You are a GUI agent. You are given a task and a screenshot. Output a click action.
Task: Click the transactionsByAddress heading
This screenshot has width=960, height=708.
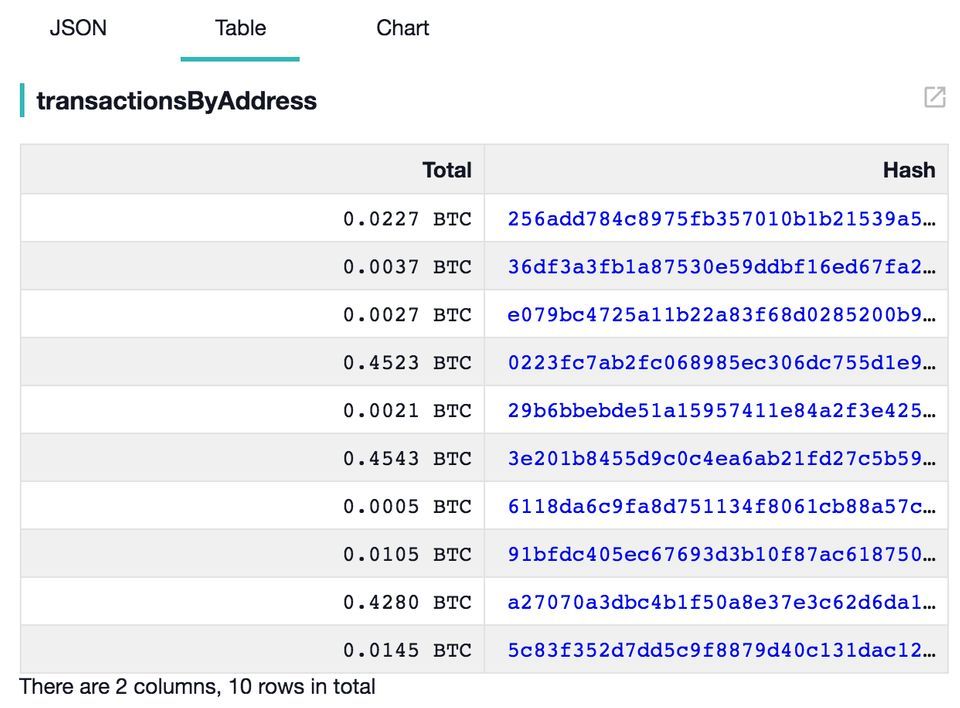(x=176, y=101)
